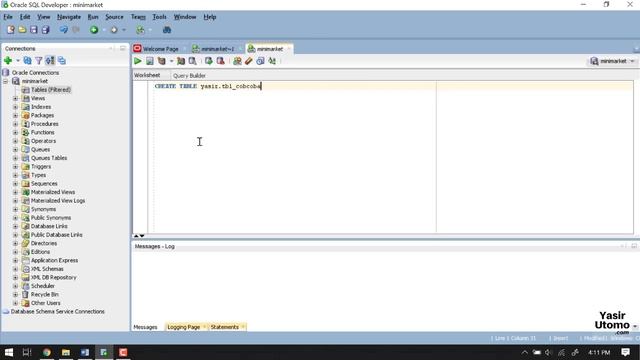Collapse the minimarket connection node
This screenshot has height=360, width=640.
point(6,81)
